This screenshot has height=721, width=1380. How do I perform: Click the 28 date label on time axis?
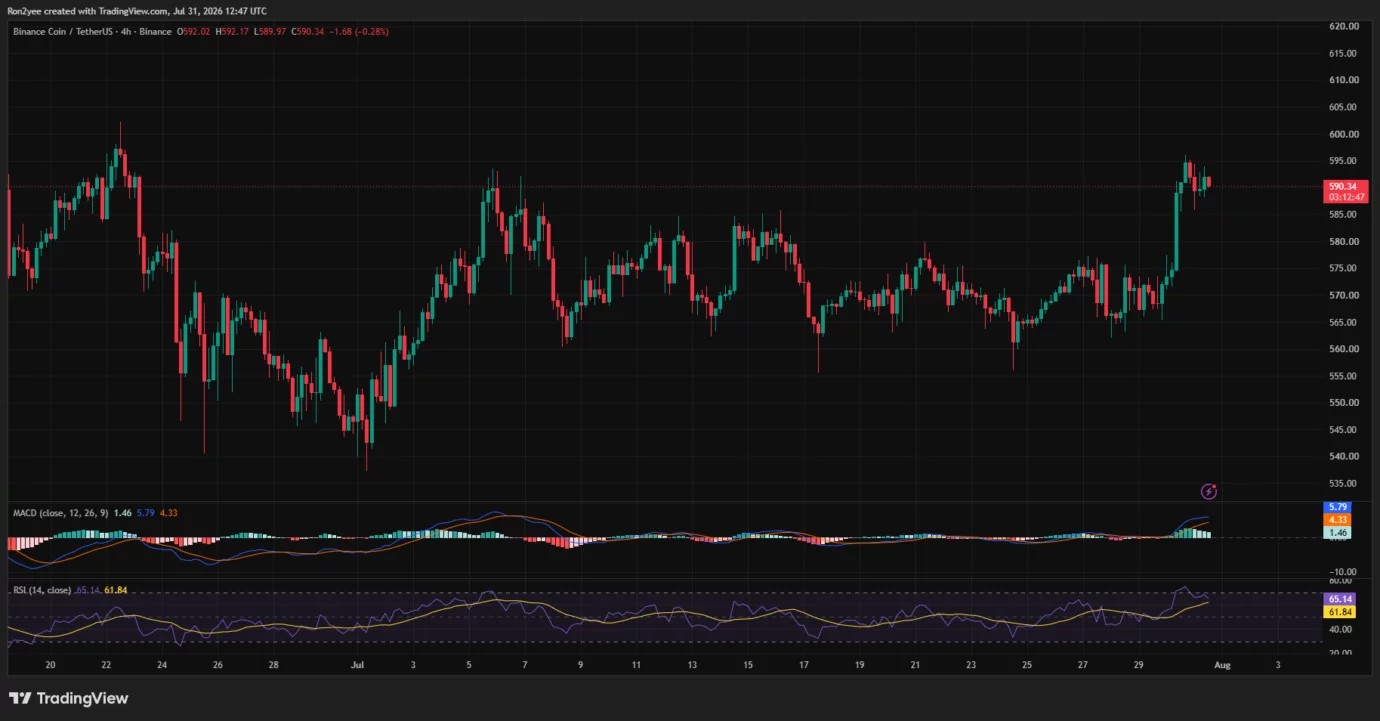[x=273, y=664]
